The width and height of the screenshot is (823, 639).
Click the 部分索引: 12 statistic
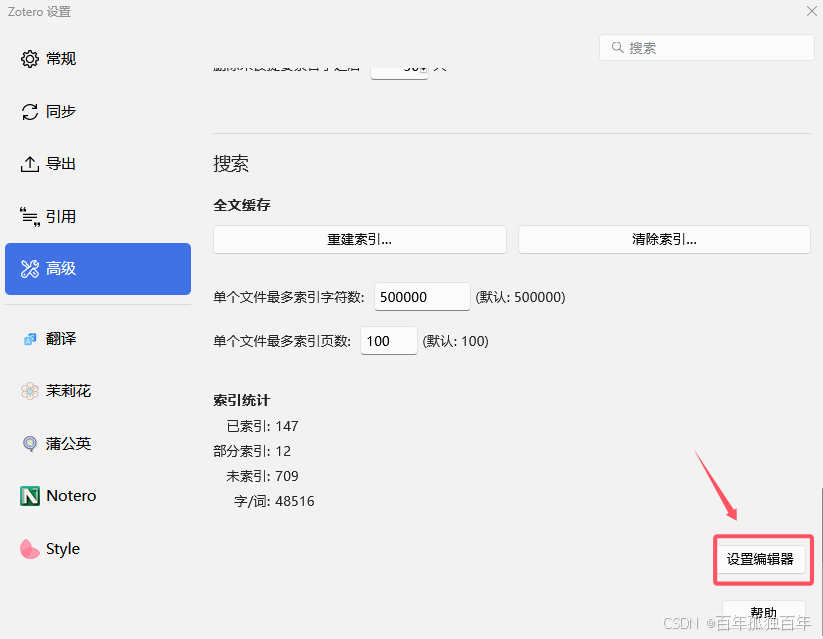tap(252, 451)
